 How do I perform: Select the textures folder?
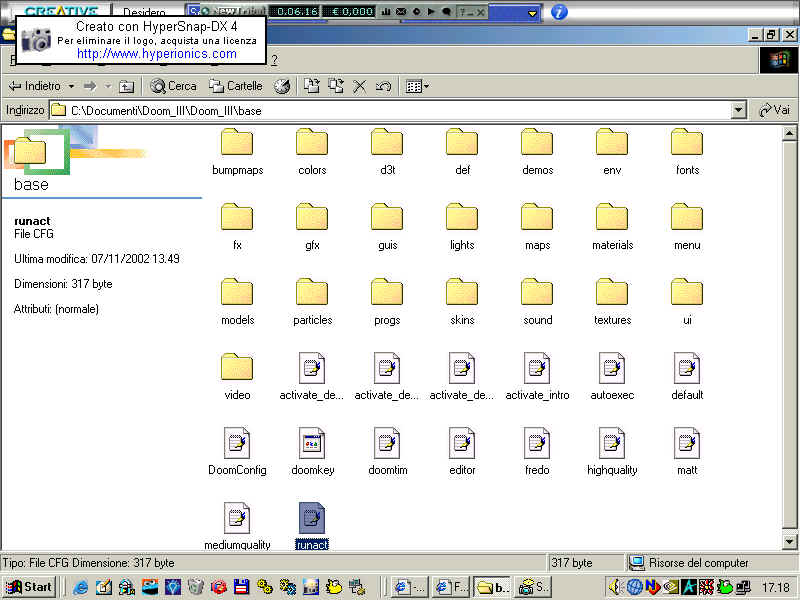612,302
